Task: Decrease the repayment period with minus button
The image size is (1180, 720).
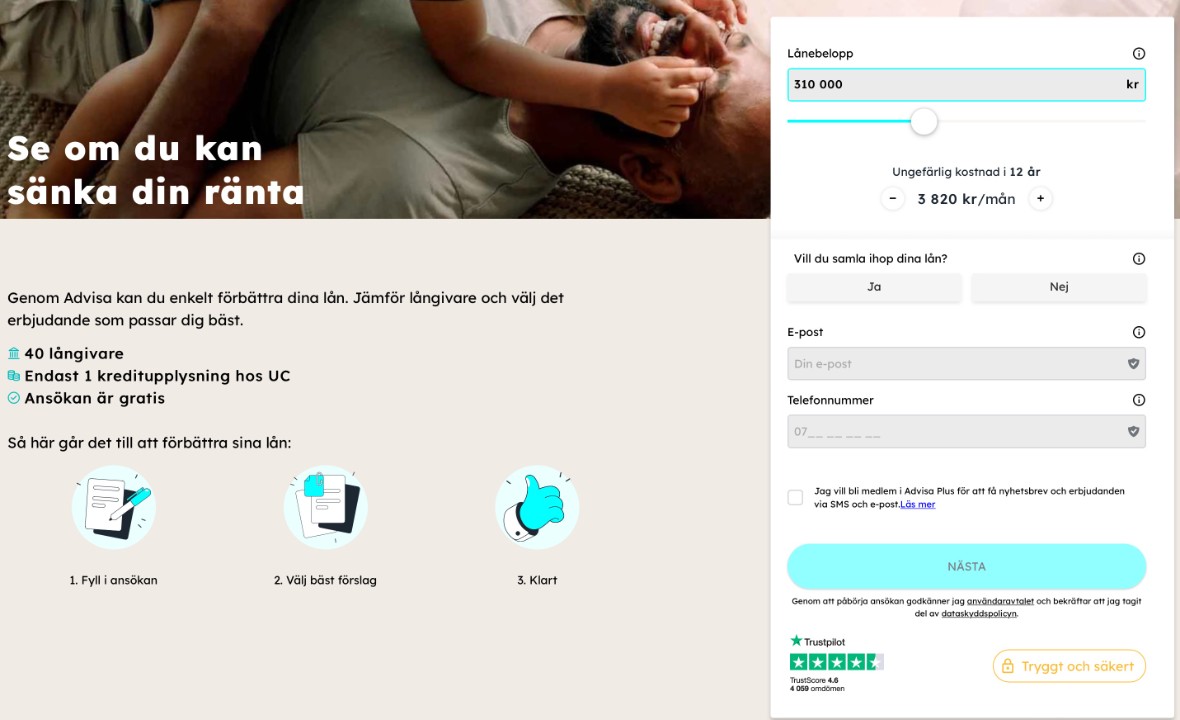Action: click(x=893, y=199)
